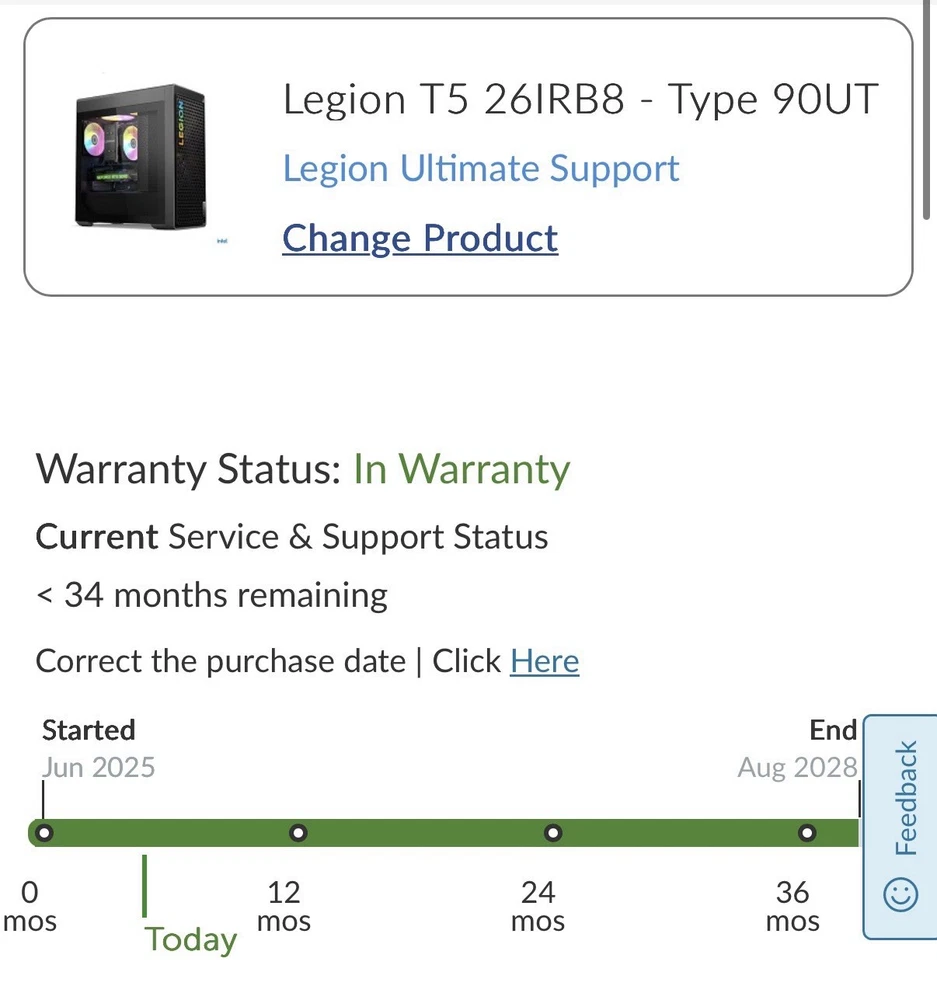Click Here to correct the purchase date
937x1000 pixels.
pos(544,661)
